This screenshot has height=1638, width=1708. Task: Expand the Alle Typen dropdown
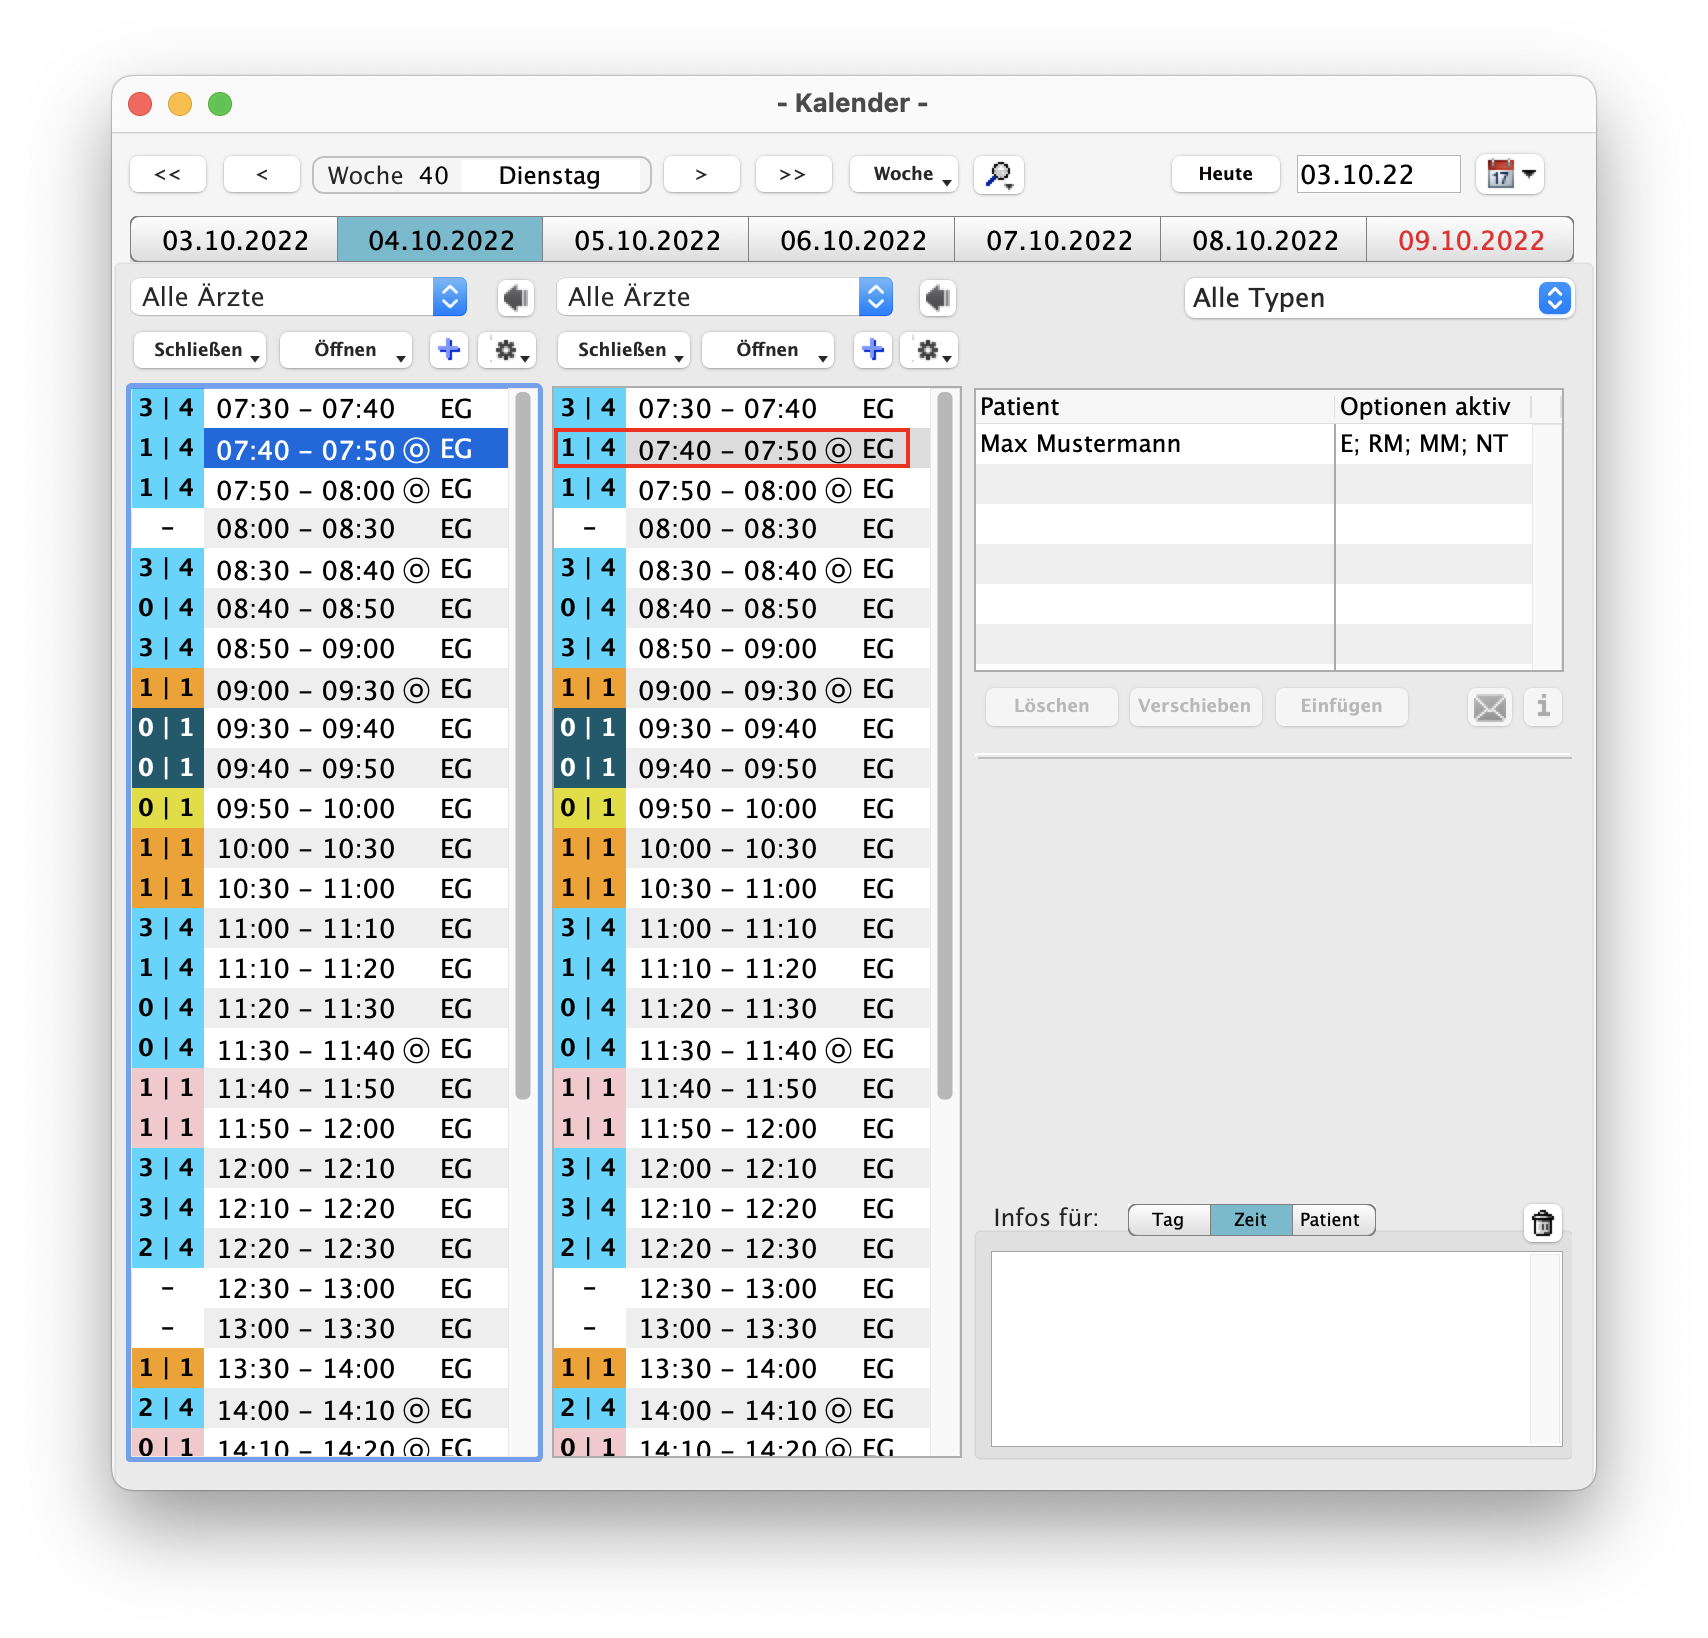[x=1379, y=298]
